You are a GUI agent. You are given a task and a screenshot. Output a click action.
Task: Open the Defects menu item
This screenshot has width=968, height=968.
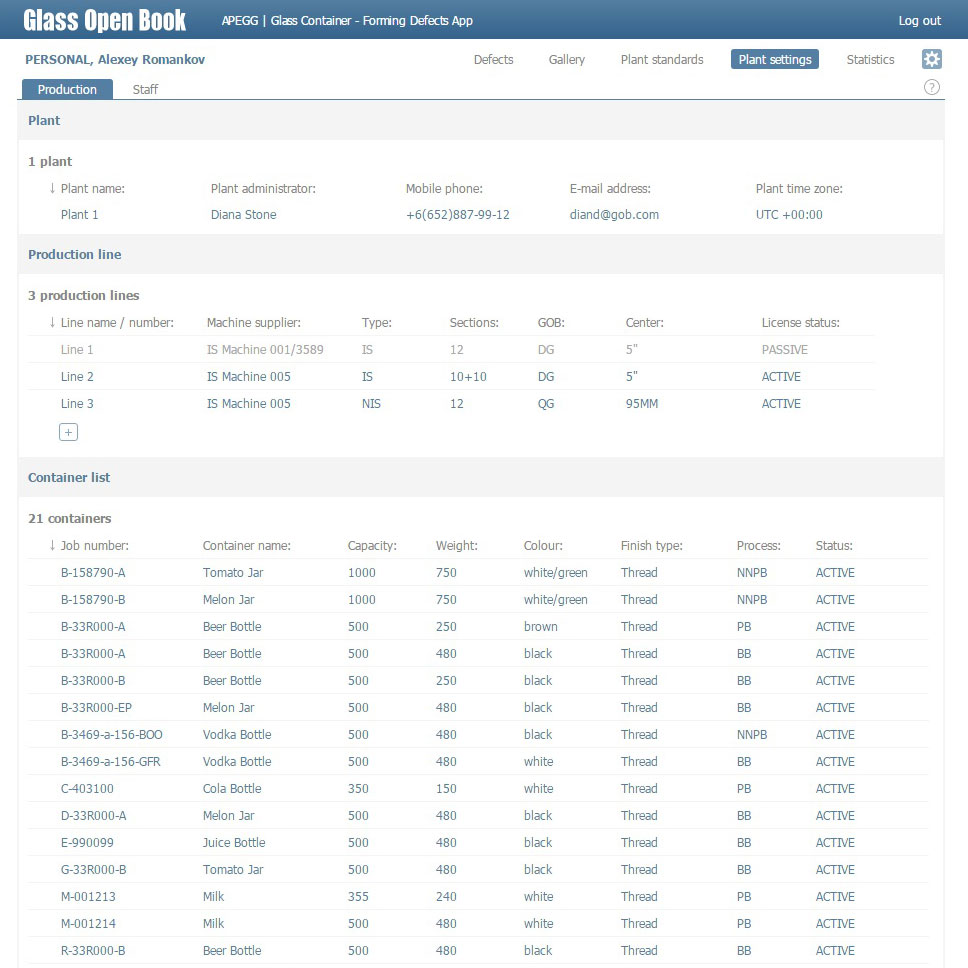tap(493, 60)
